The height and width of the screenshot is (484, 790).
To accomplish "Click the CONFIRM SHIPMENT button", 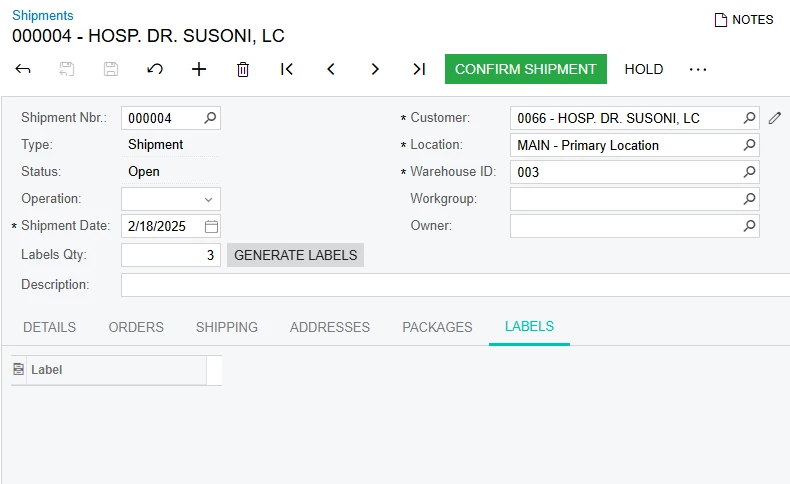I will coord(525,69).
